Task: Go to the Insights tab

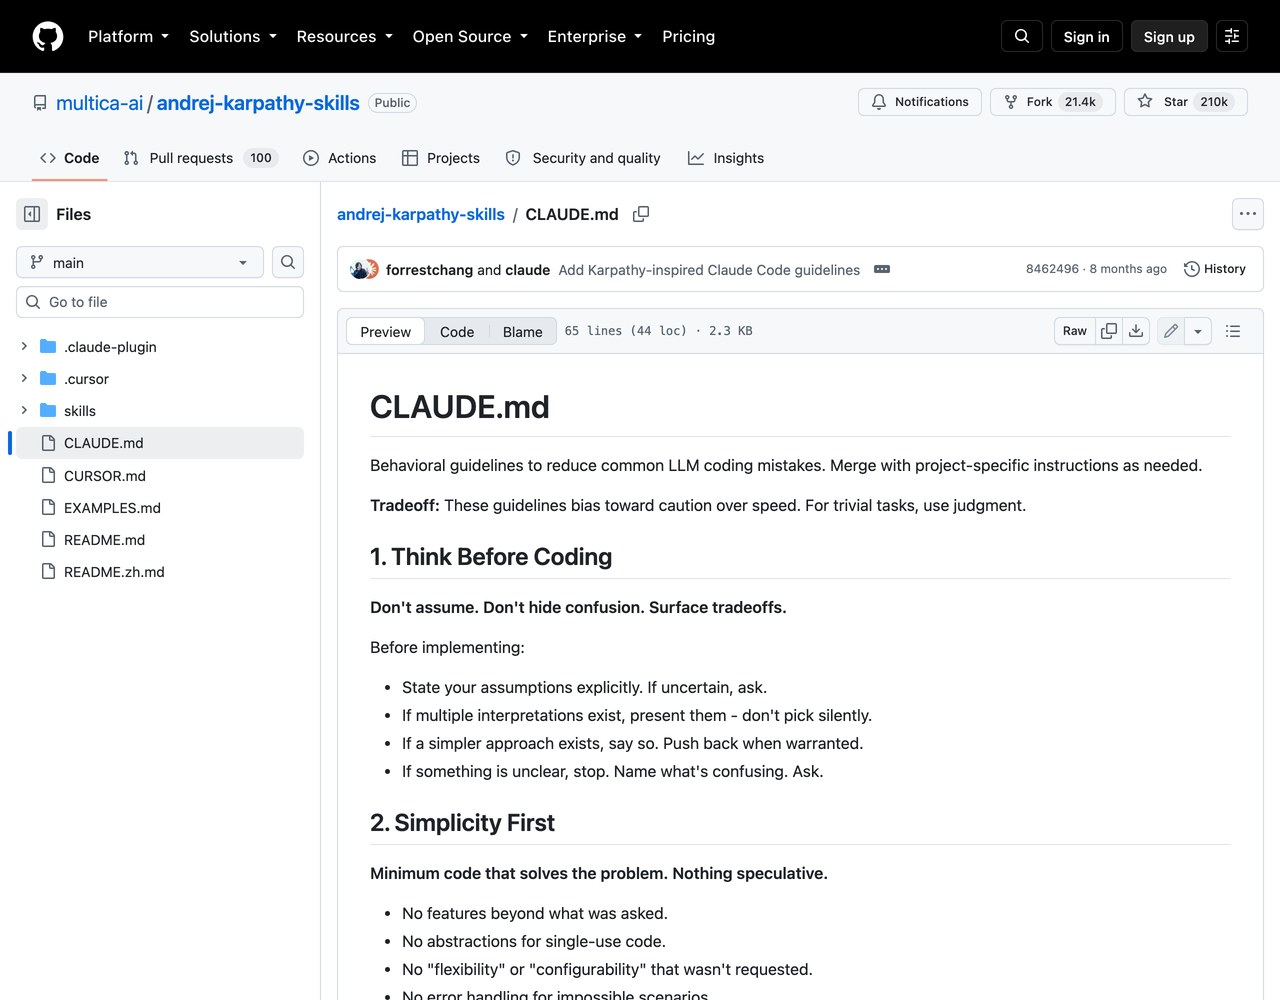Action: [x=726, y=158]
